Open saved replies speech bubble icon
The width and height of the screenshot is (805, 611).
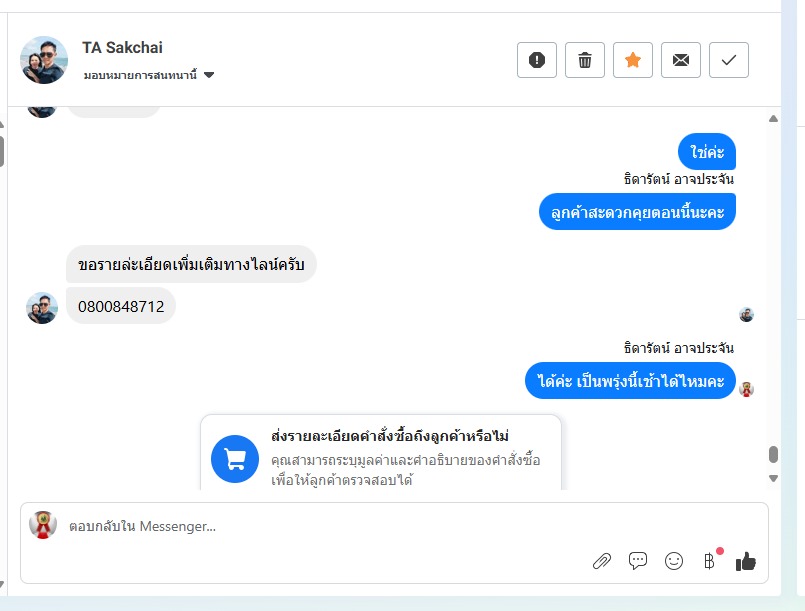(x=638, y=561)
